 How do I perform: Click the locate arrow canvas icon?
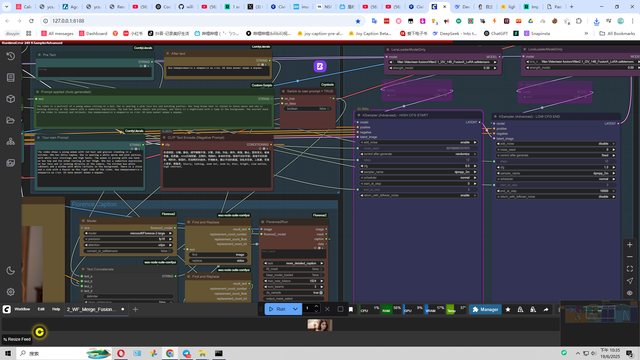pos(630,281)
